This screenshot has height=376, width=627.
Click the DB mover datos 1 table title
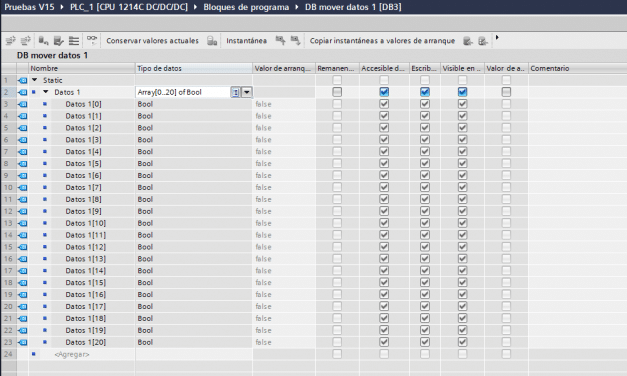(x=52, y=55)
